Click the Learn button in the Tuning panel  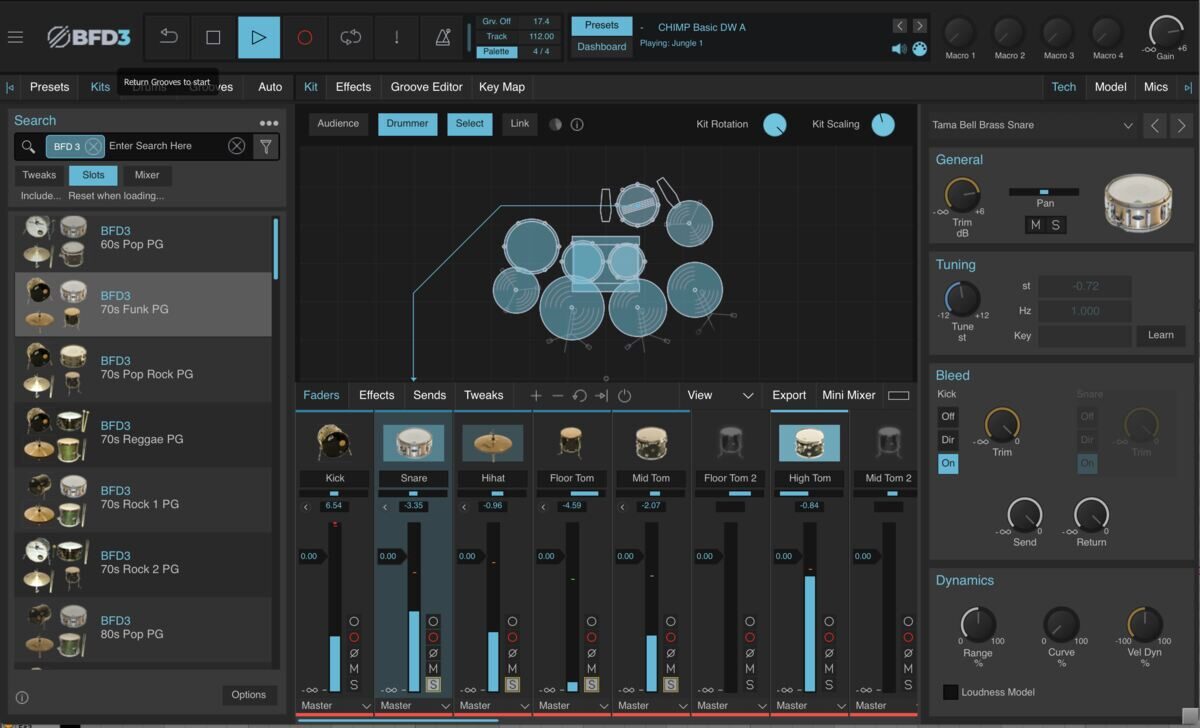coord(1160,335)
